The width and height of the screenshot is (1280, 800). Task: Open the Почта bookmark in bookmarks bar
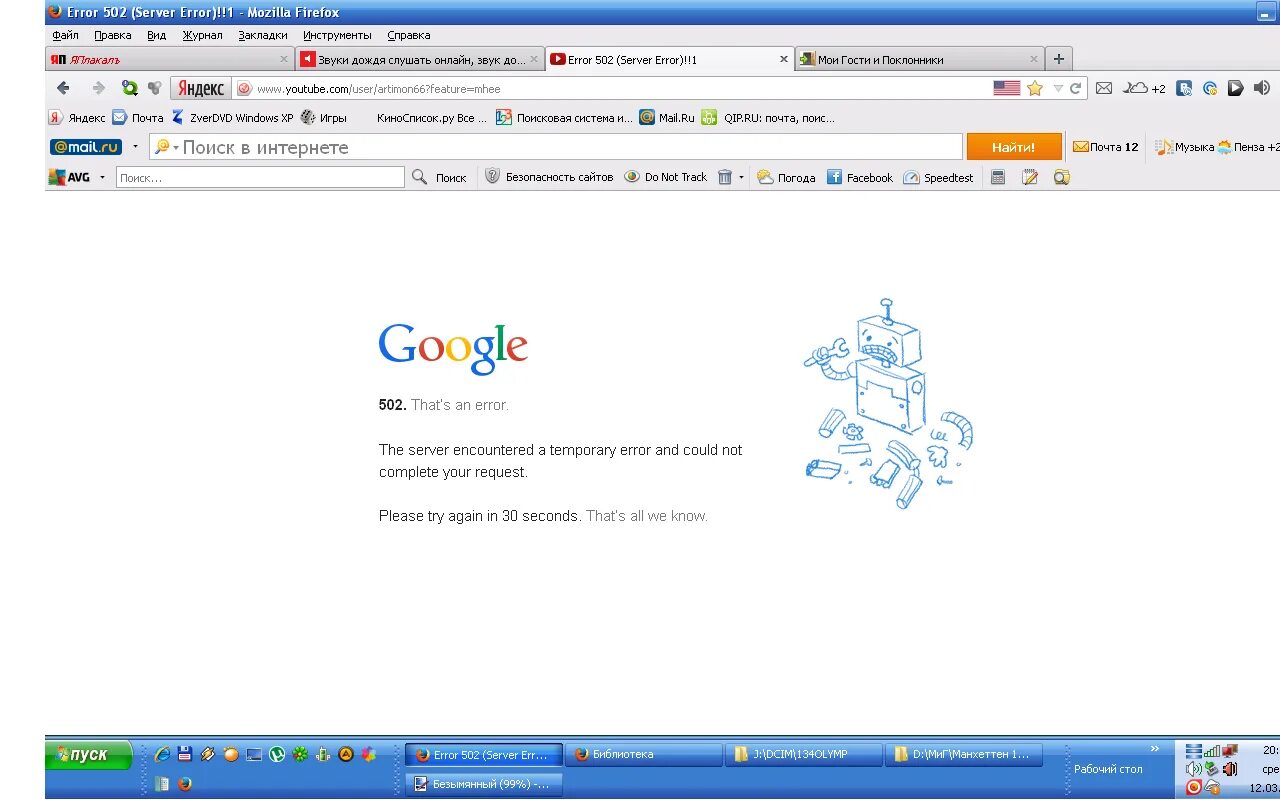click(138, 117)
